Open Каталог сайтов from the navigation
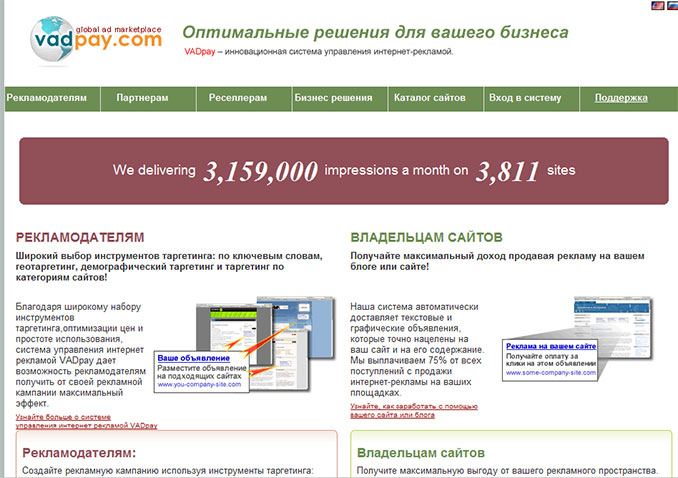 click(429, 98)
